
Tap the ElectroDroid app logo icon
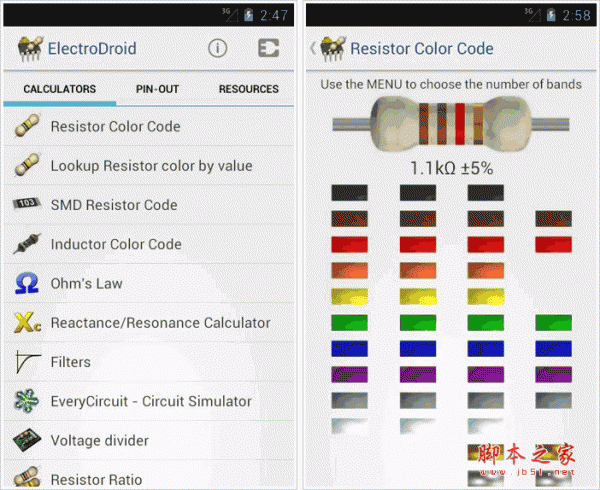[30, 49]
